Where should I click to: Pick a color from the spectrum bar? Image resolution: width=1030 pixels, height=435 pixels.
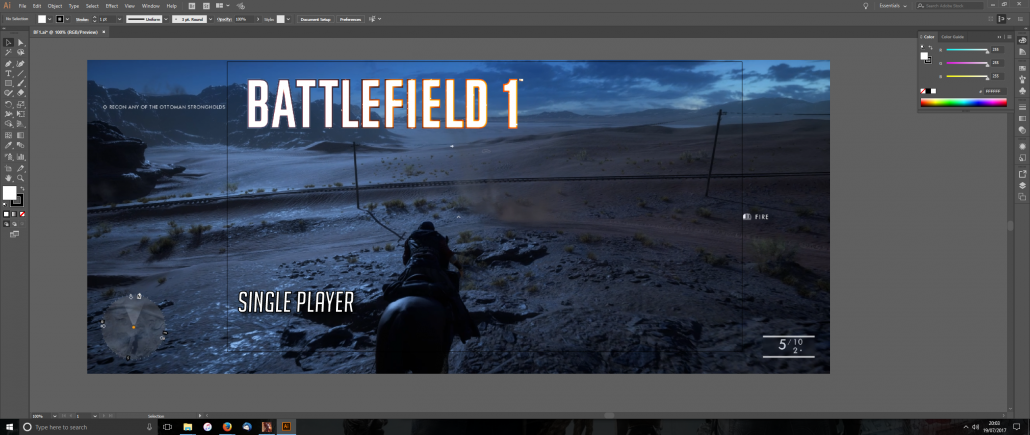(963, 102)
